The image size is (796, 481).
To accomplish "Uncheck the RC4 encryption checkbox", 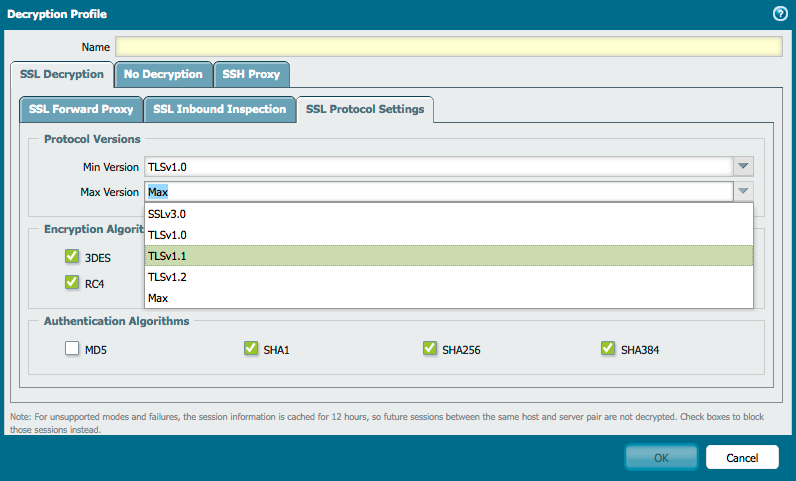I will pyautogui.click(x=72, y=282).
